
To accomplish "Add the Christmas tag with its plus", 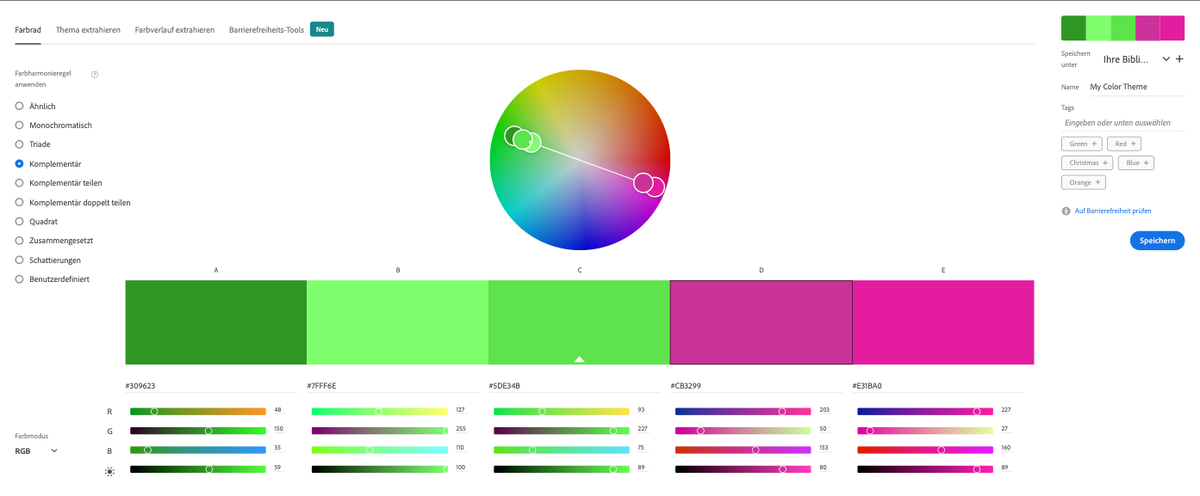I will pos(1105,162).
